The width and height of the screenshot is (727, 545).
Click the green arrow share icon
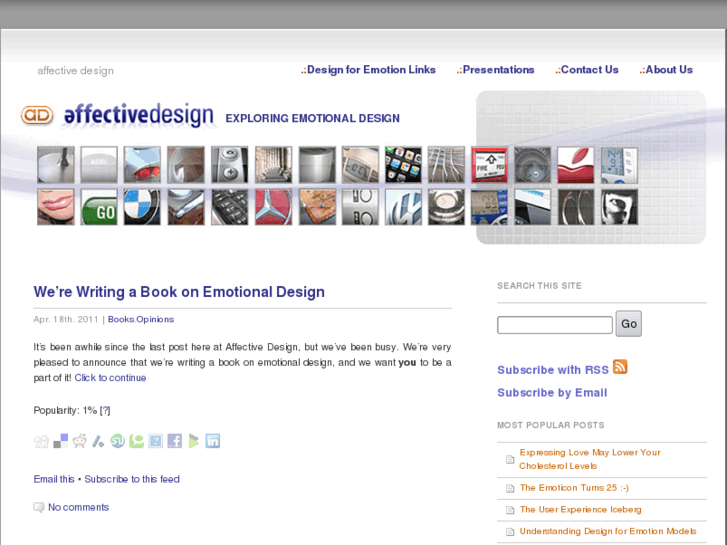[193, 441]
